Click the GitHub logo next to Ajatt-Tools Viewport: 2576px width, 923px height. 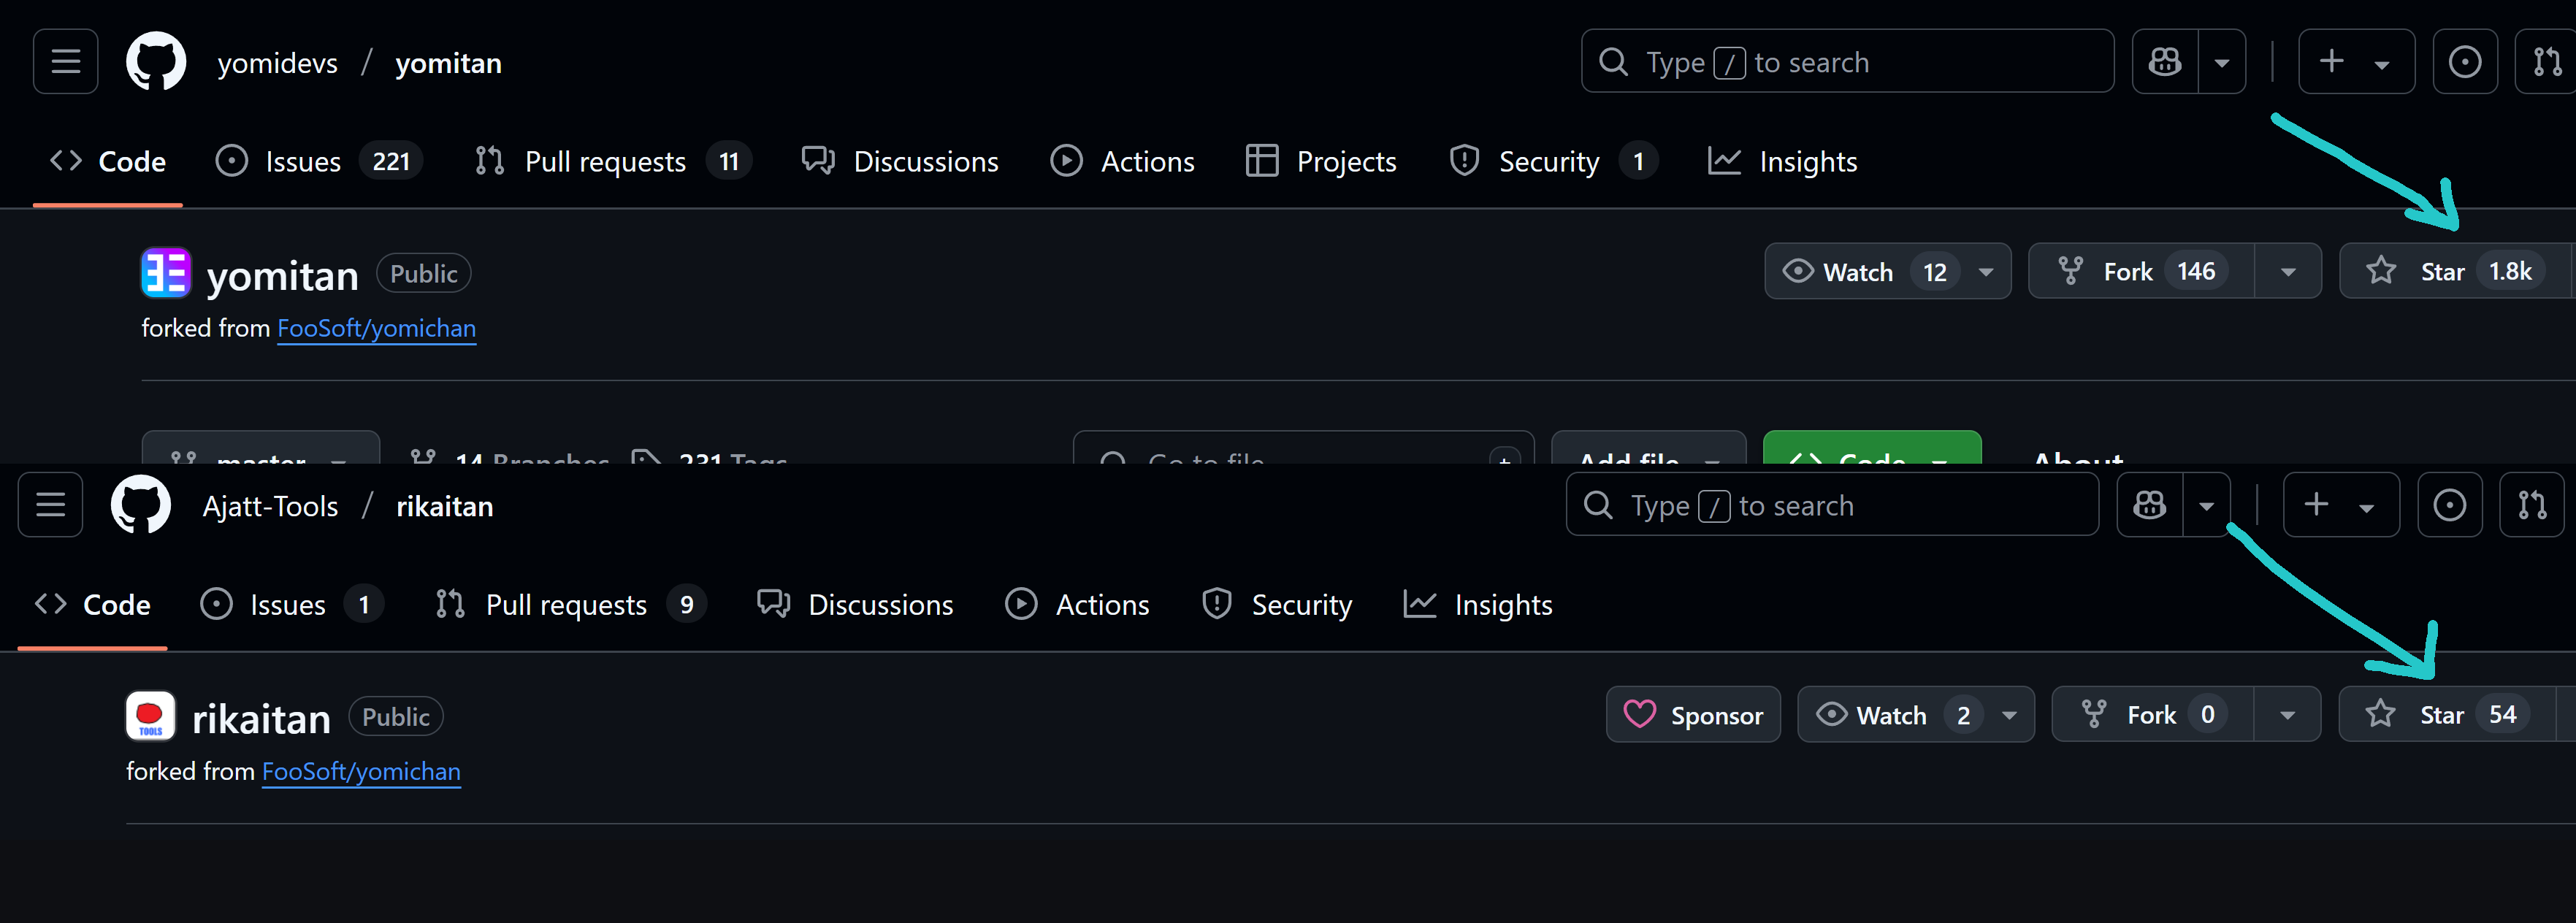141,505
